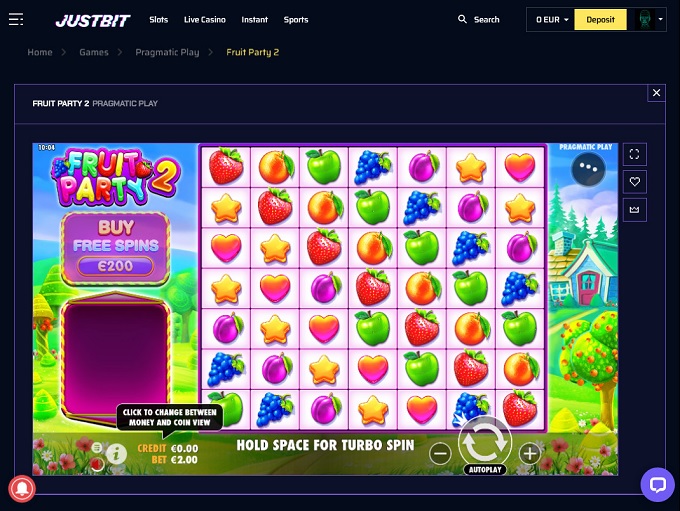Open the crown tournament icon
The width and height of the screenshot is (680, 511).
(x=634, y=210)
